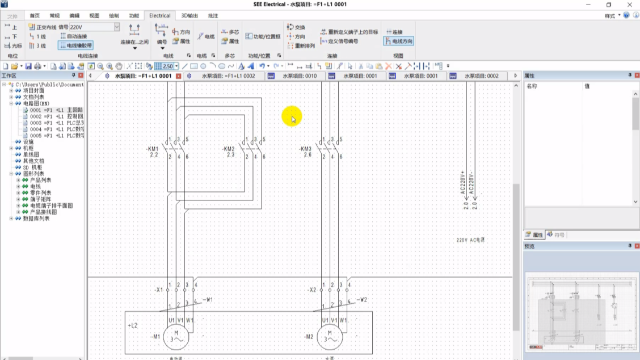Viewport: 640px width, 360px height.
Task: Toggle the 自动连接 auto-connect option
Action: point(74,36)
